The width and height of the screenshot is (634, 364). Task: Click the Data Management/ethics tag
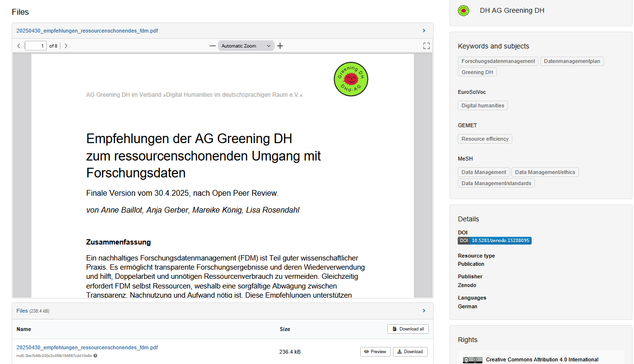click(x=545, y=172)
